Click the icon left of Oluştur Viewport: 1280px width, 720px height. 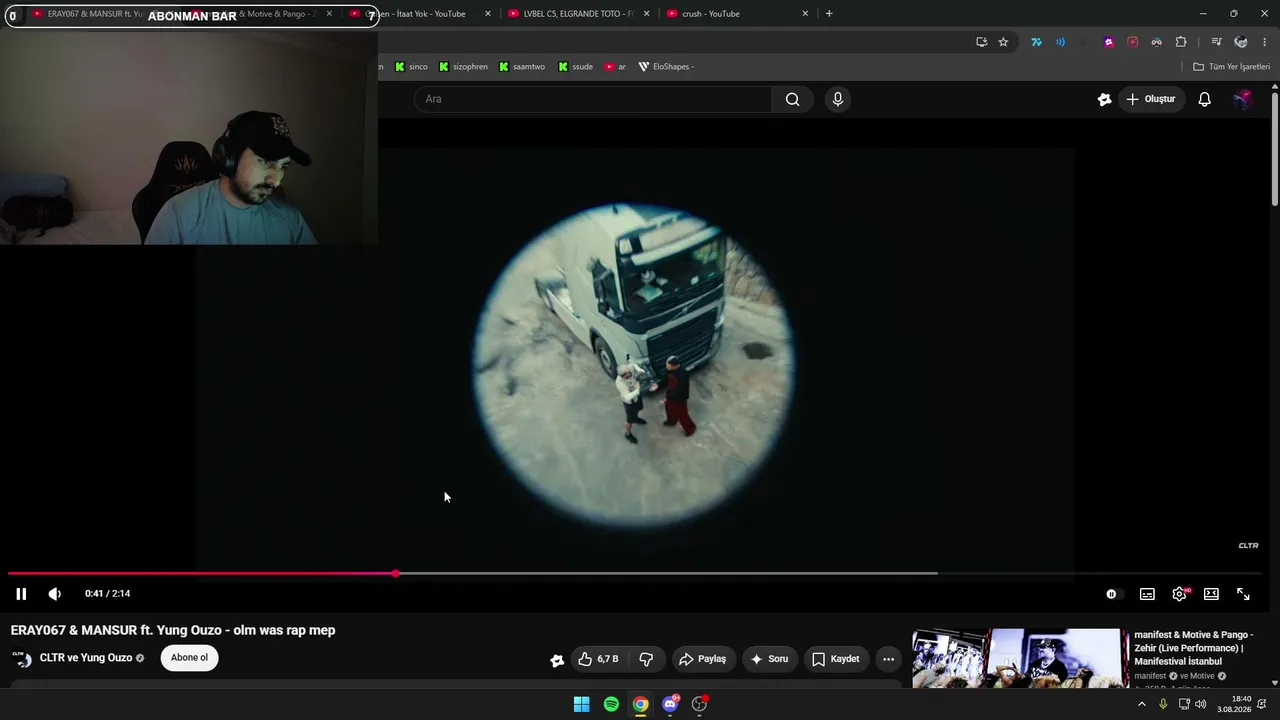point(1104,99)
